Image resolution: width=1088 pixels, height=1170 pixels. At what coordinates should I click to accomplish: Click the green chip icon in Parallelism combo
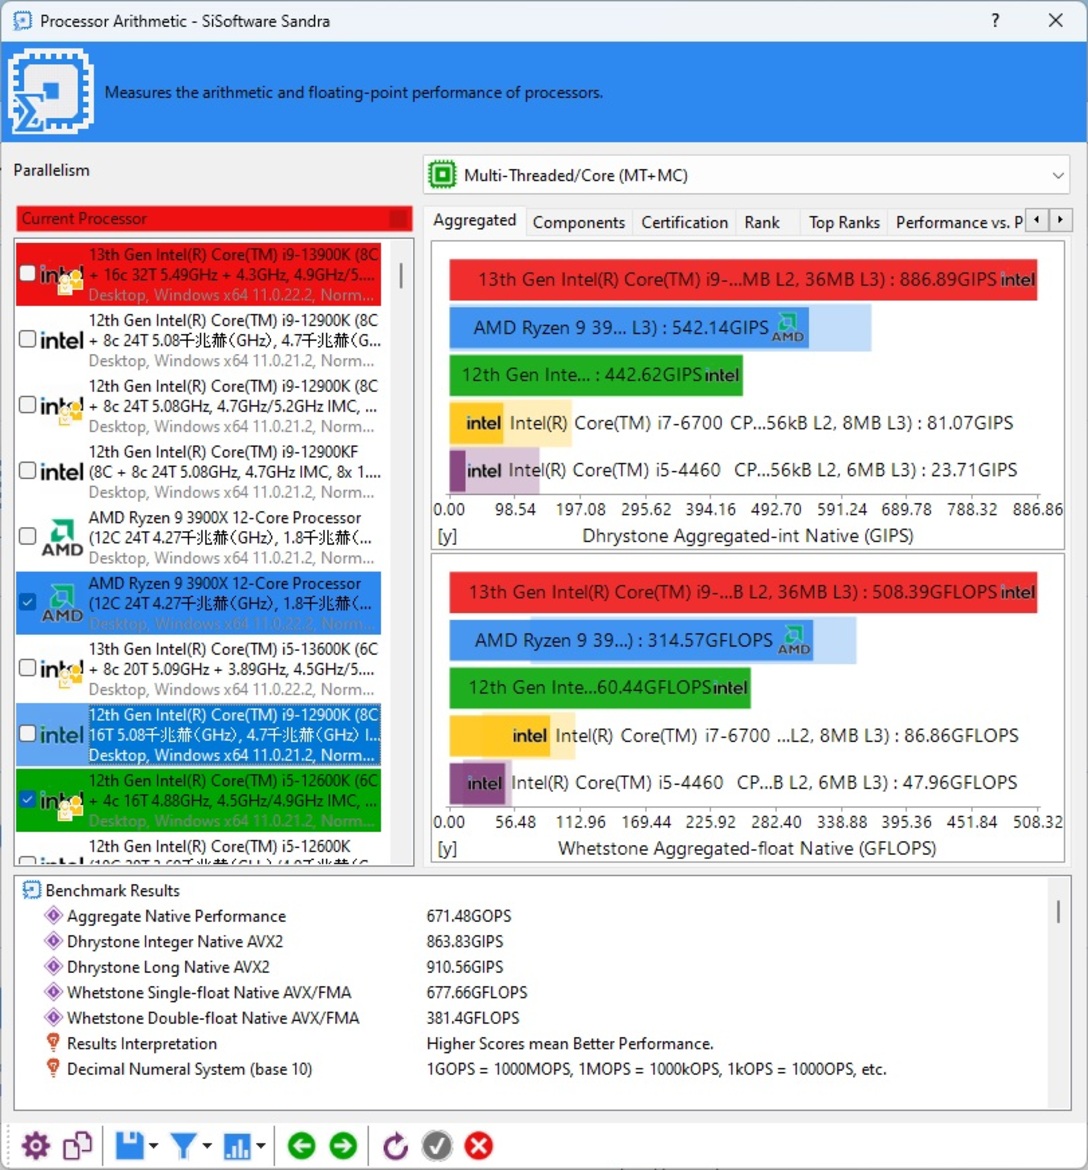pyautogui.click(x=442, y=175)
